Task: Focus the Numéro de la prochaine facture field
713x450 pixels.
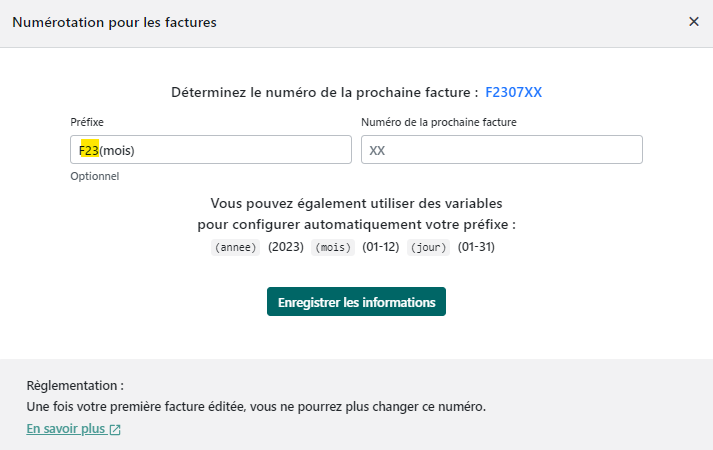Action: coord(501,150)
